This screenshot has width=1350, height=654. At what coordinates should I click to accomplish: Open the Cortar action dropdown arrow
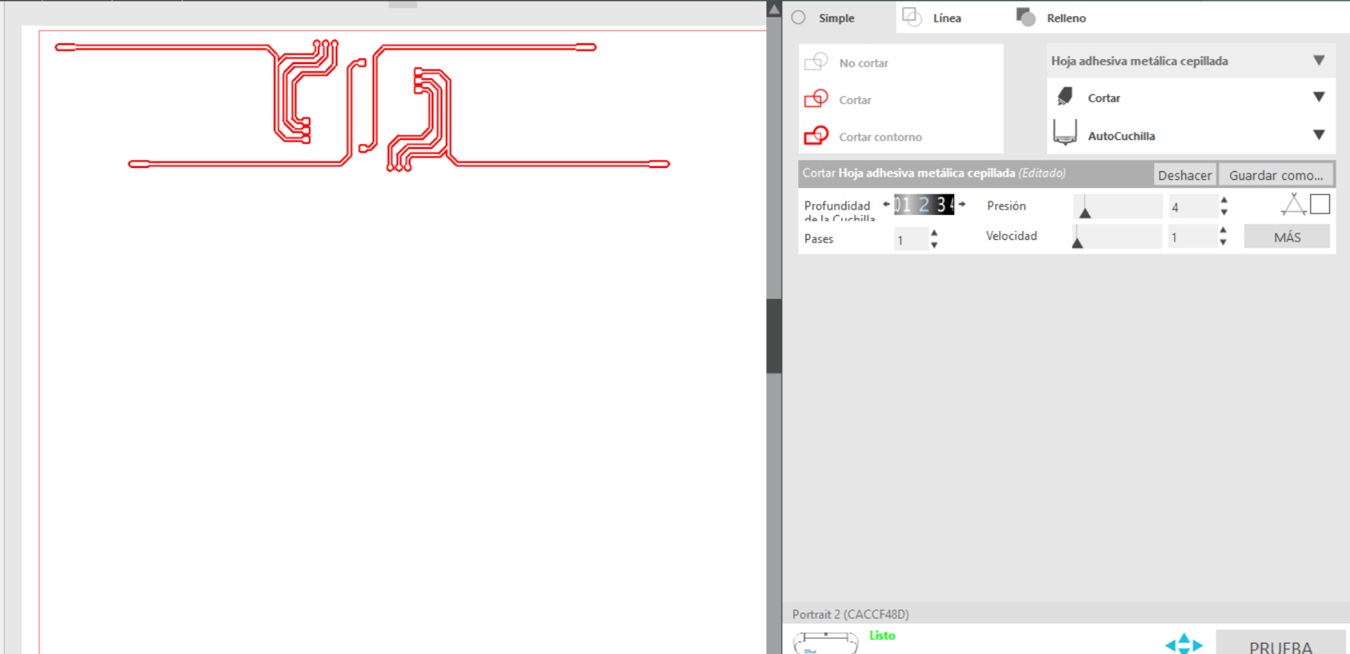(x=1319, y=97)
